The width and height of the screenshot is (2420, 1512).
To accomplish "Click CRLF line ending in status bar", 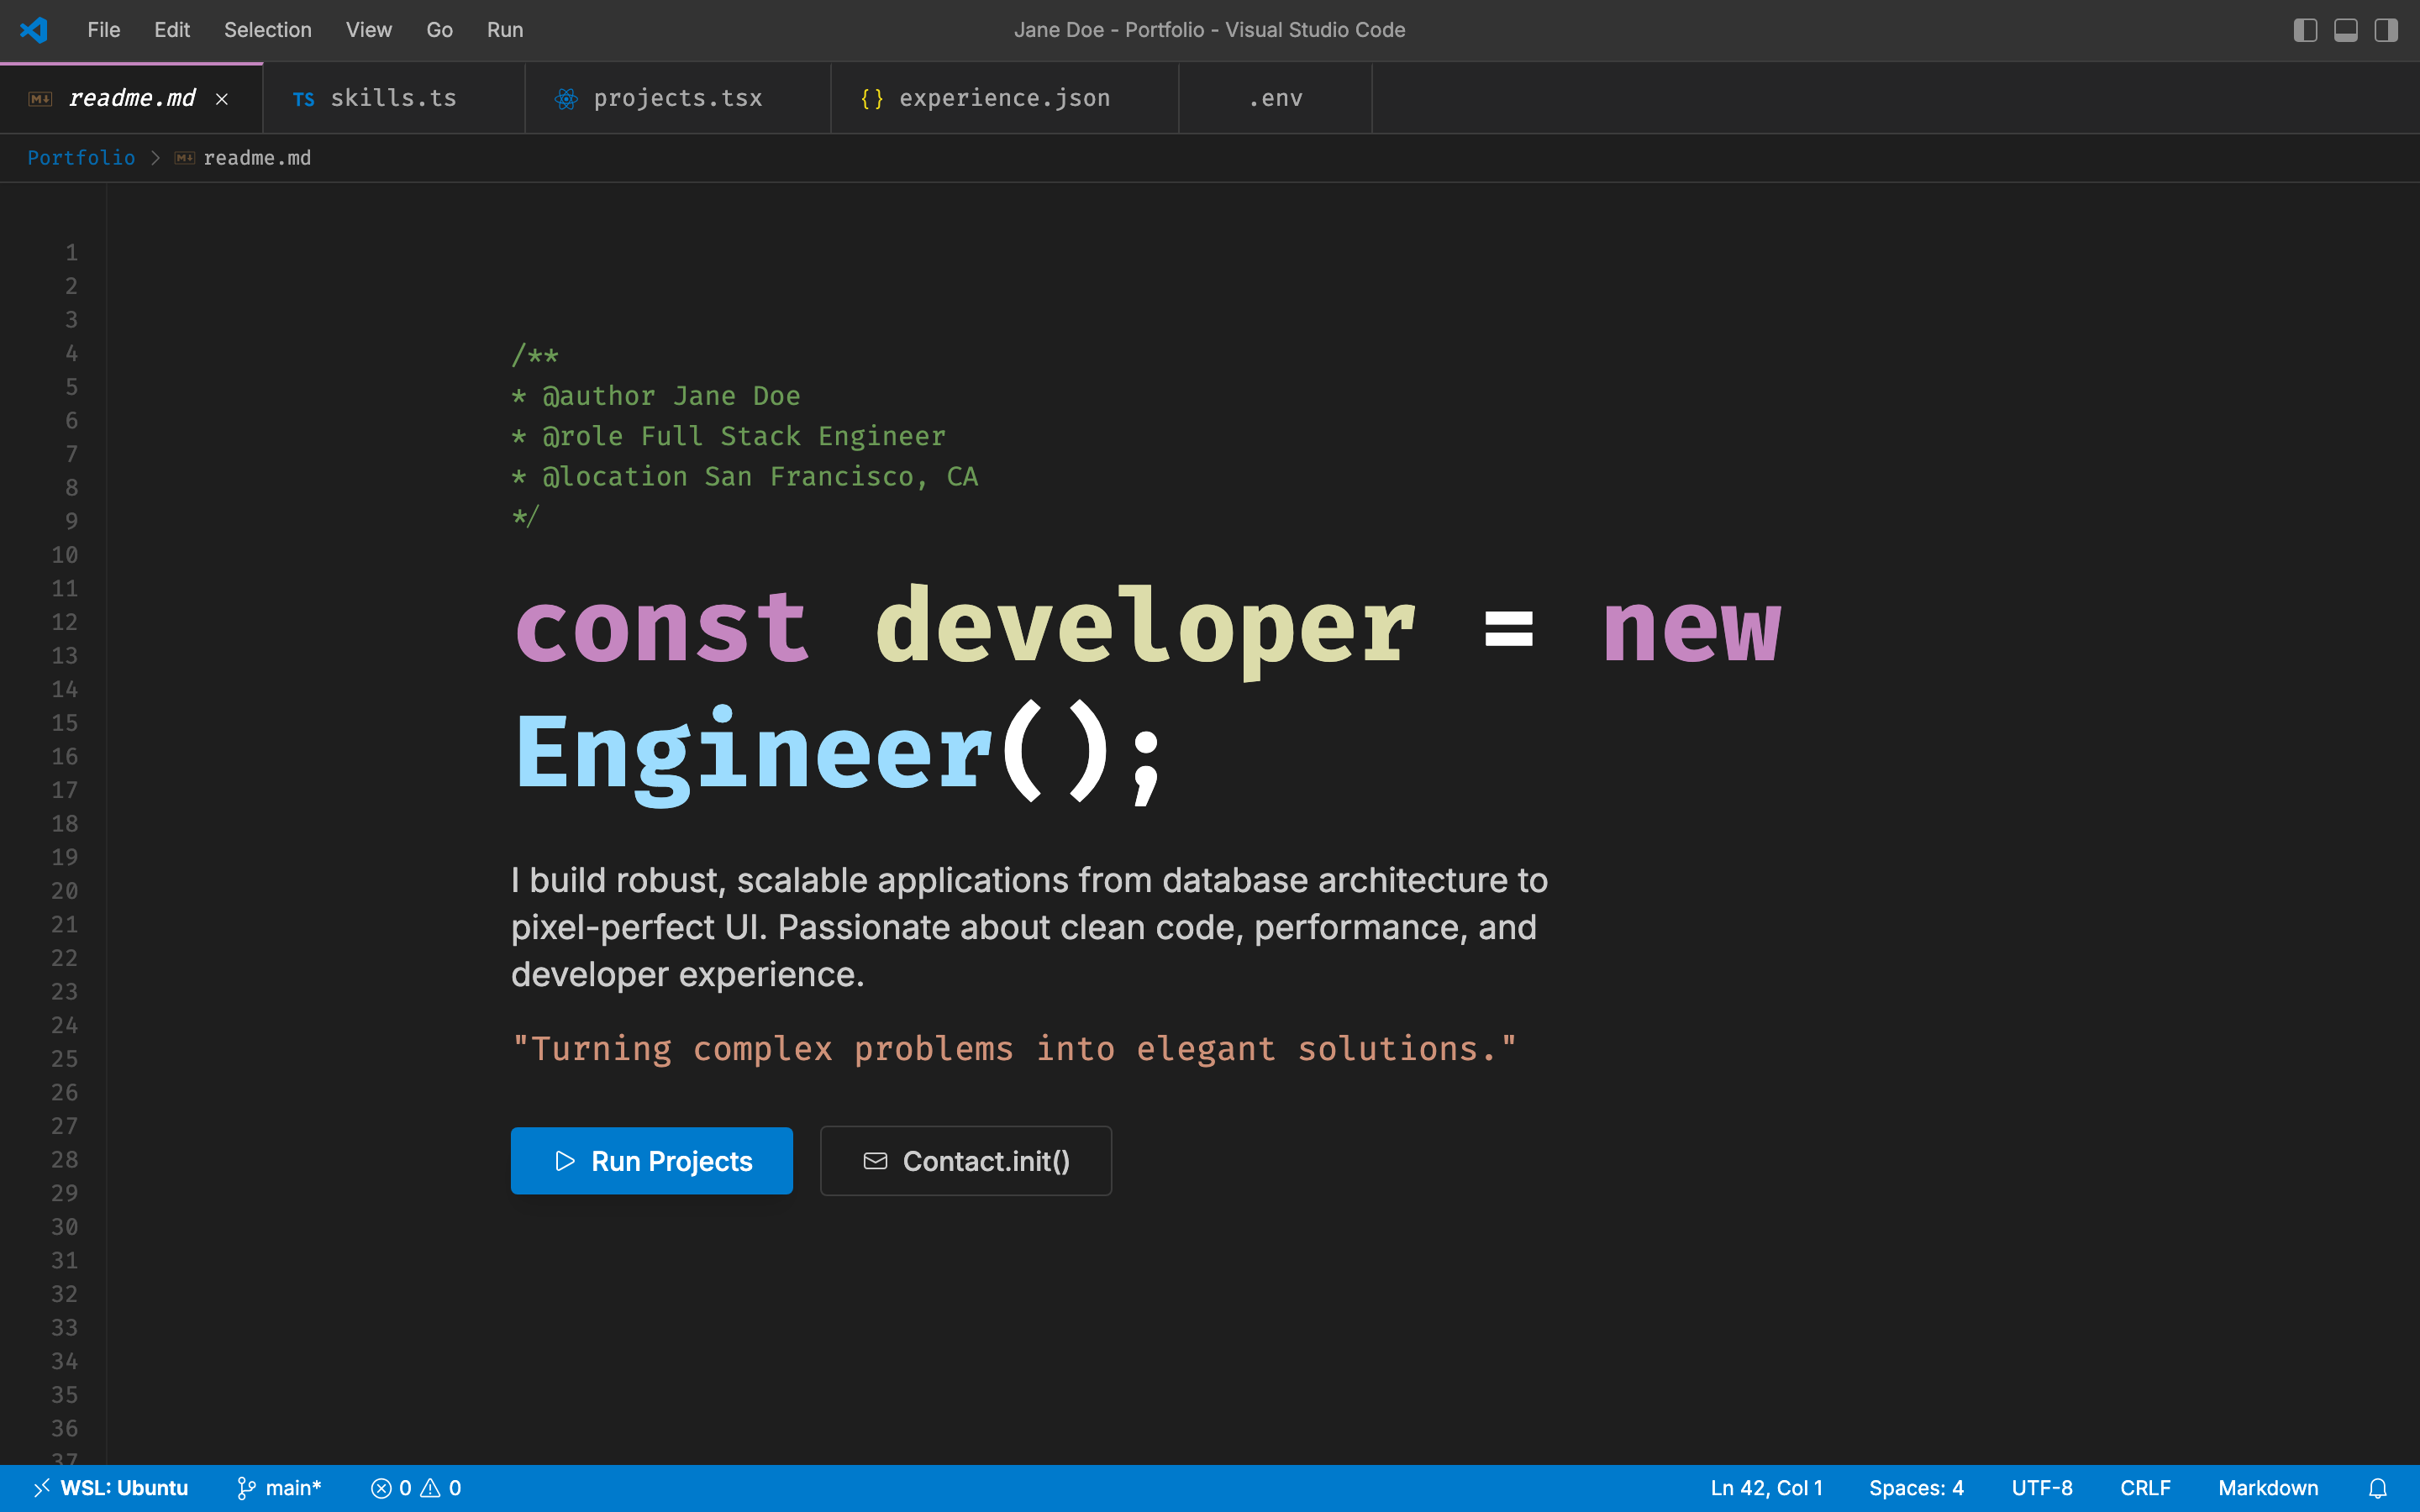I will click(2145, 1488).
